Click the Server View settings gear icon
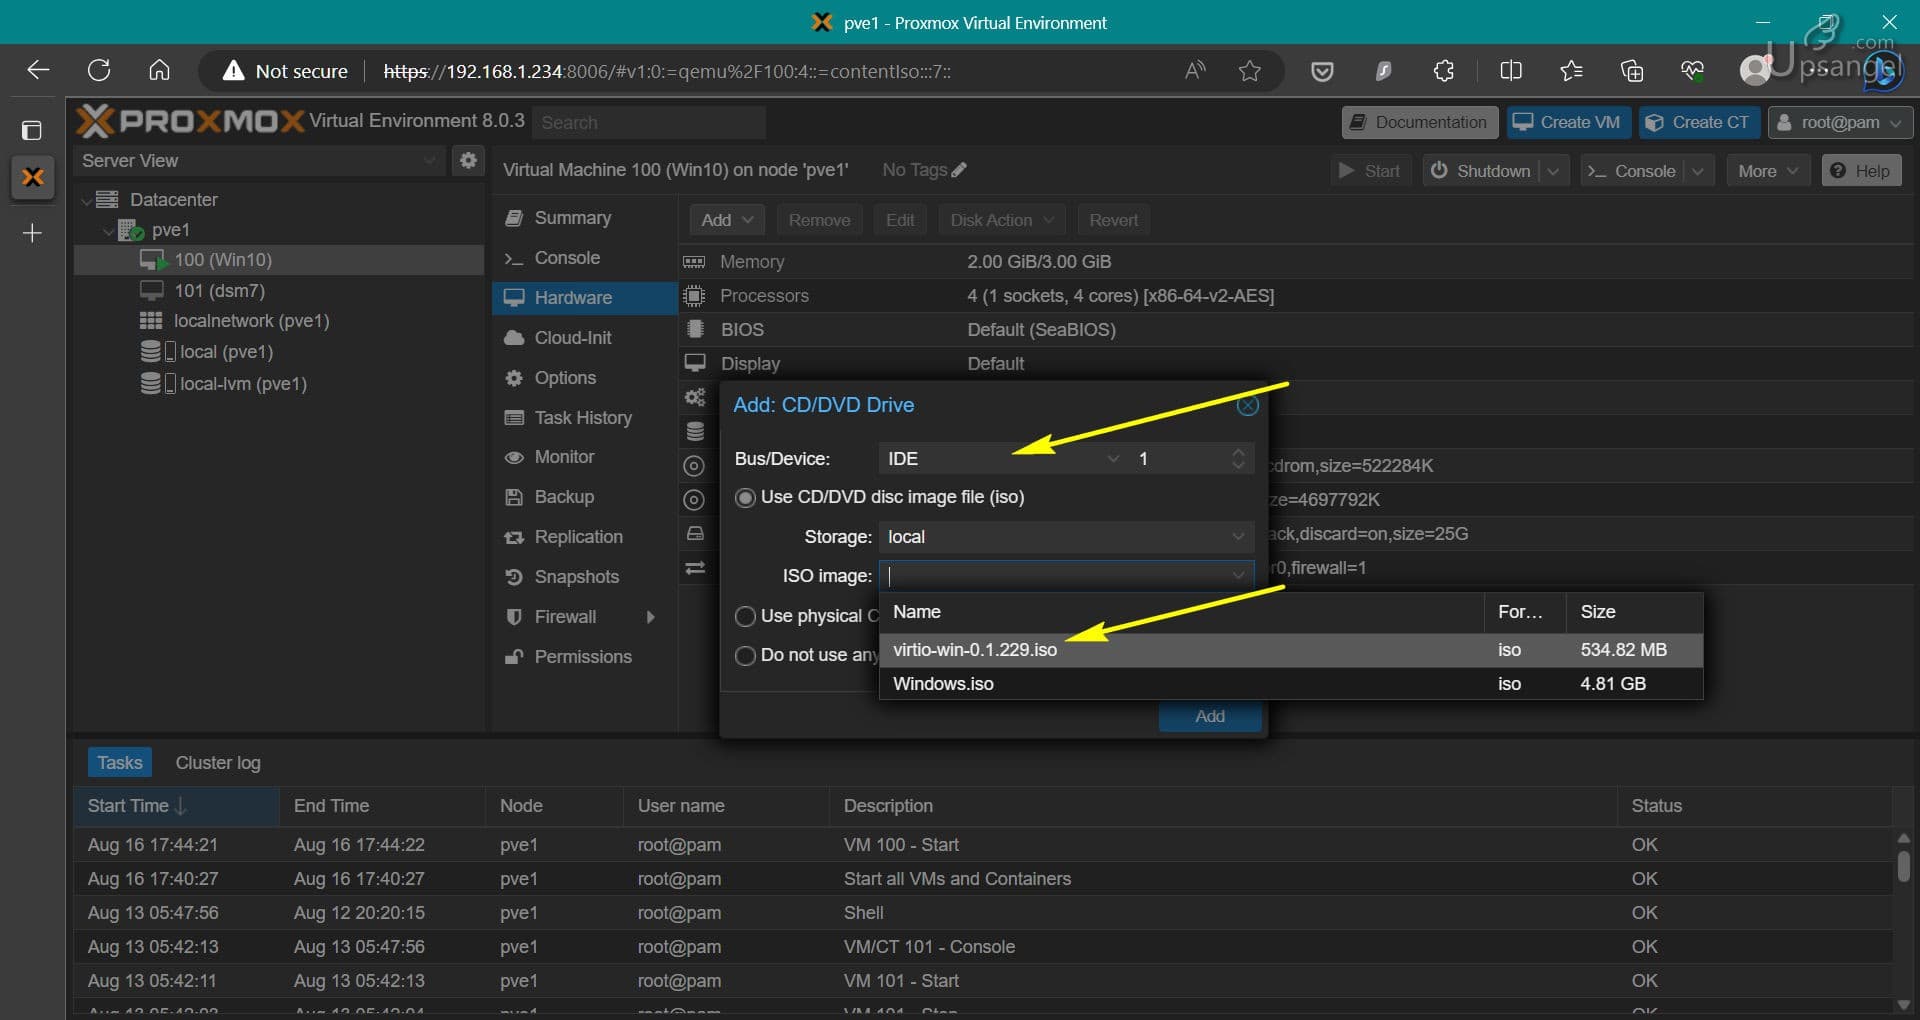This screenshot has width=1920, height=1020. [467, 160]
